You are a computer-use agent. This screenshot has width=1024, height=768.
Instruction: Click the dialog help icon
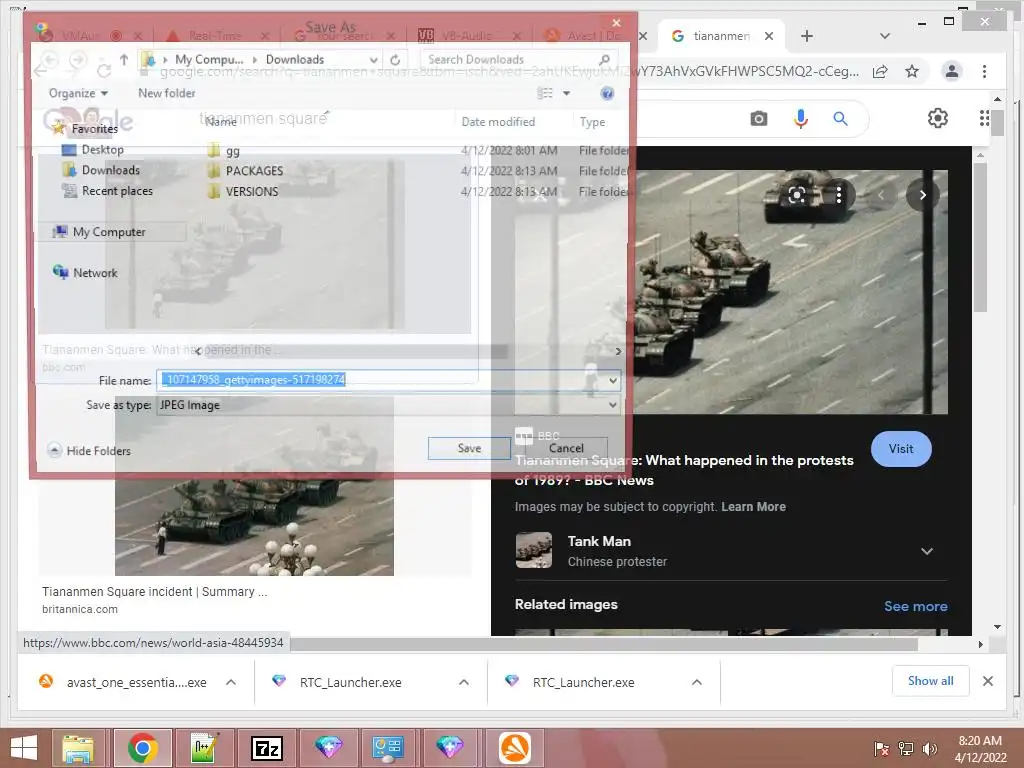point(607,93)
